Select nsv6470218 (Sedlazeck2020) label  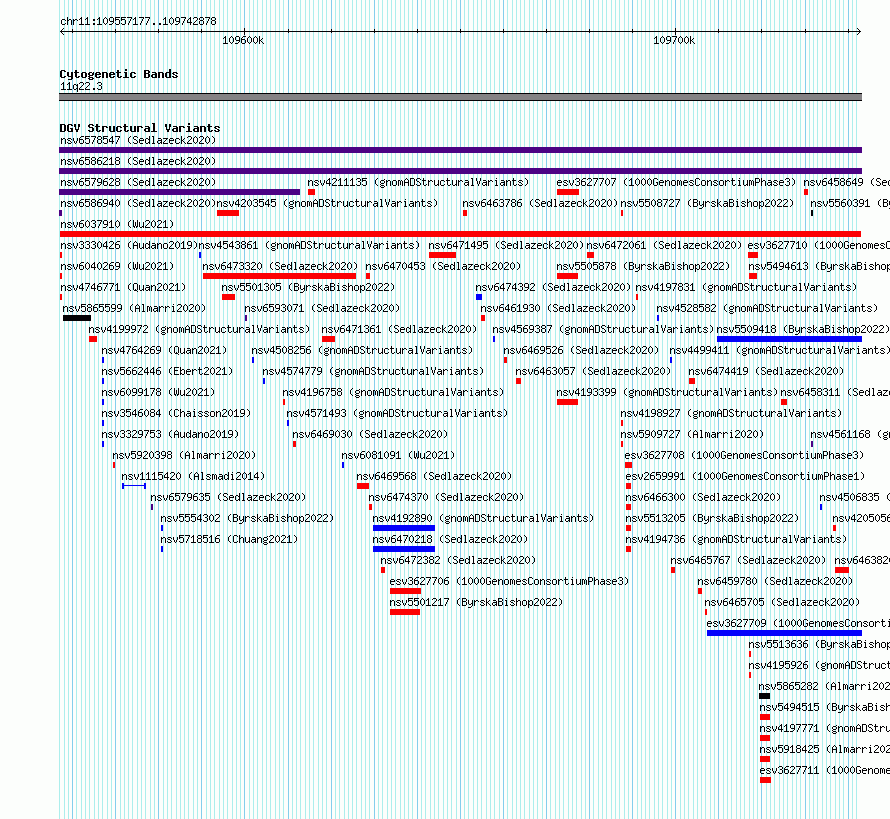[450, 539]
